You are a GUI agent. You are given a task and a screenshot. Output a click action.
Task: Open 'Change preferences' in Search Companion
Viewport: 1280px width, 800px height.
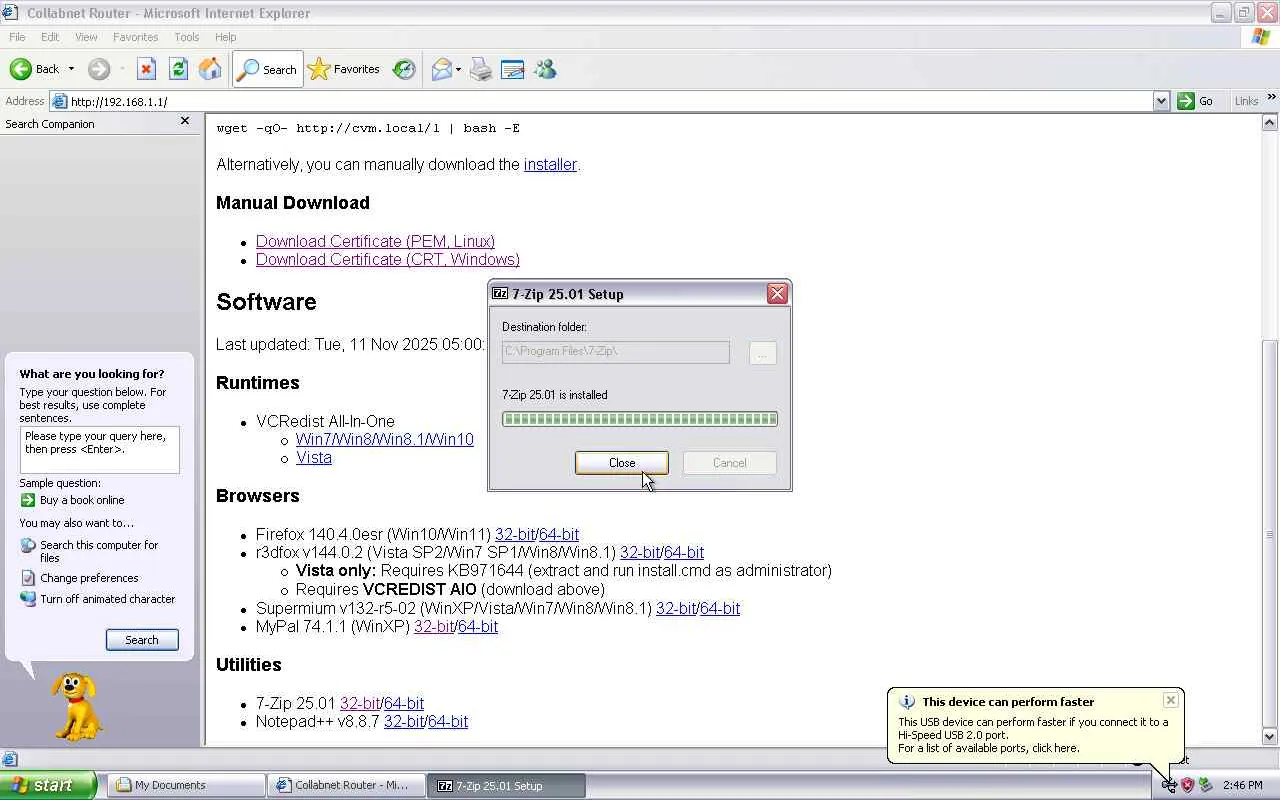click(x=79, y=578)
